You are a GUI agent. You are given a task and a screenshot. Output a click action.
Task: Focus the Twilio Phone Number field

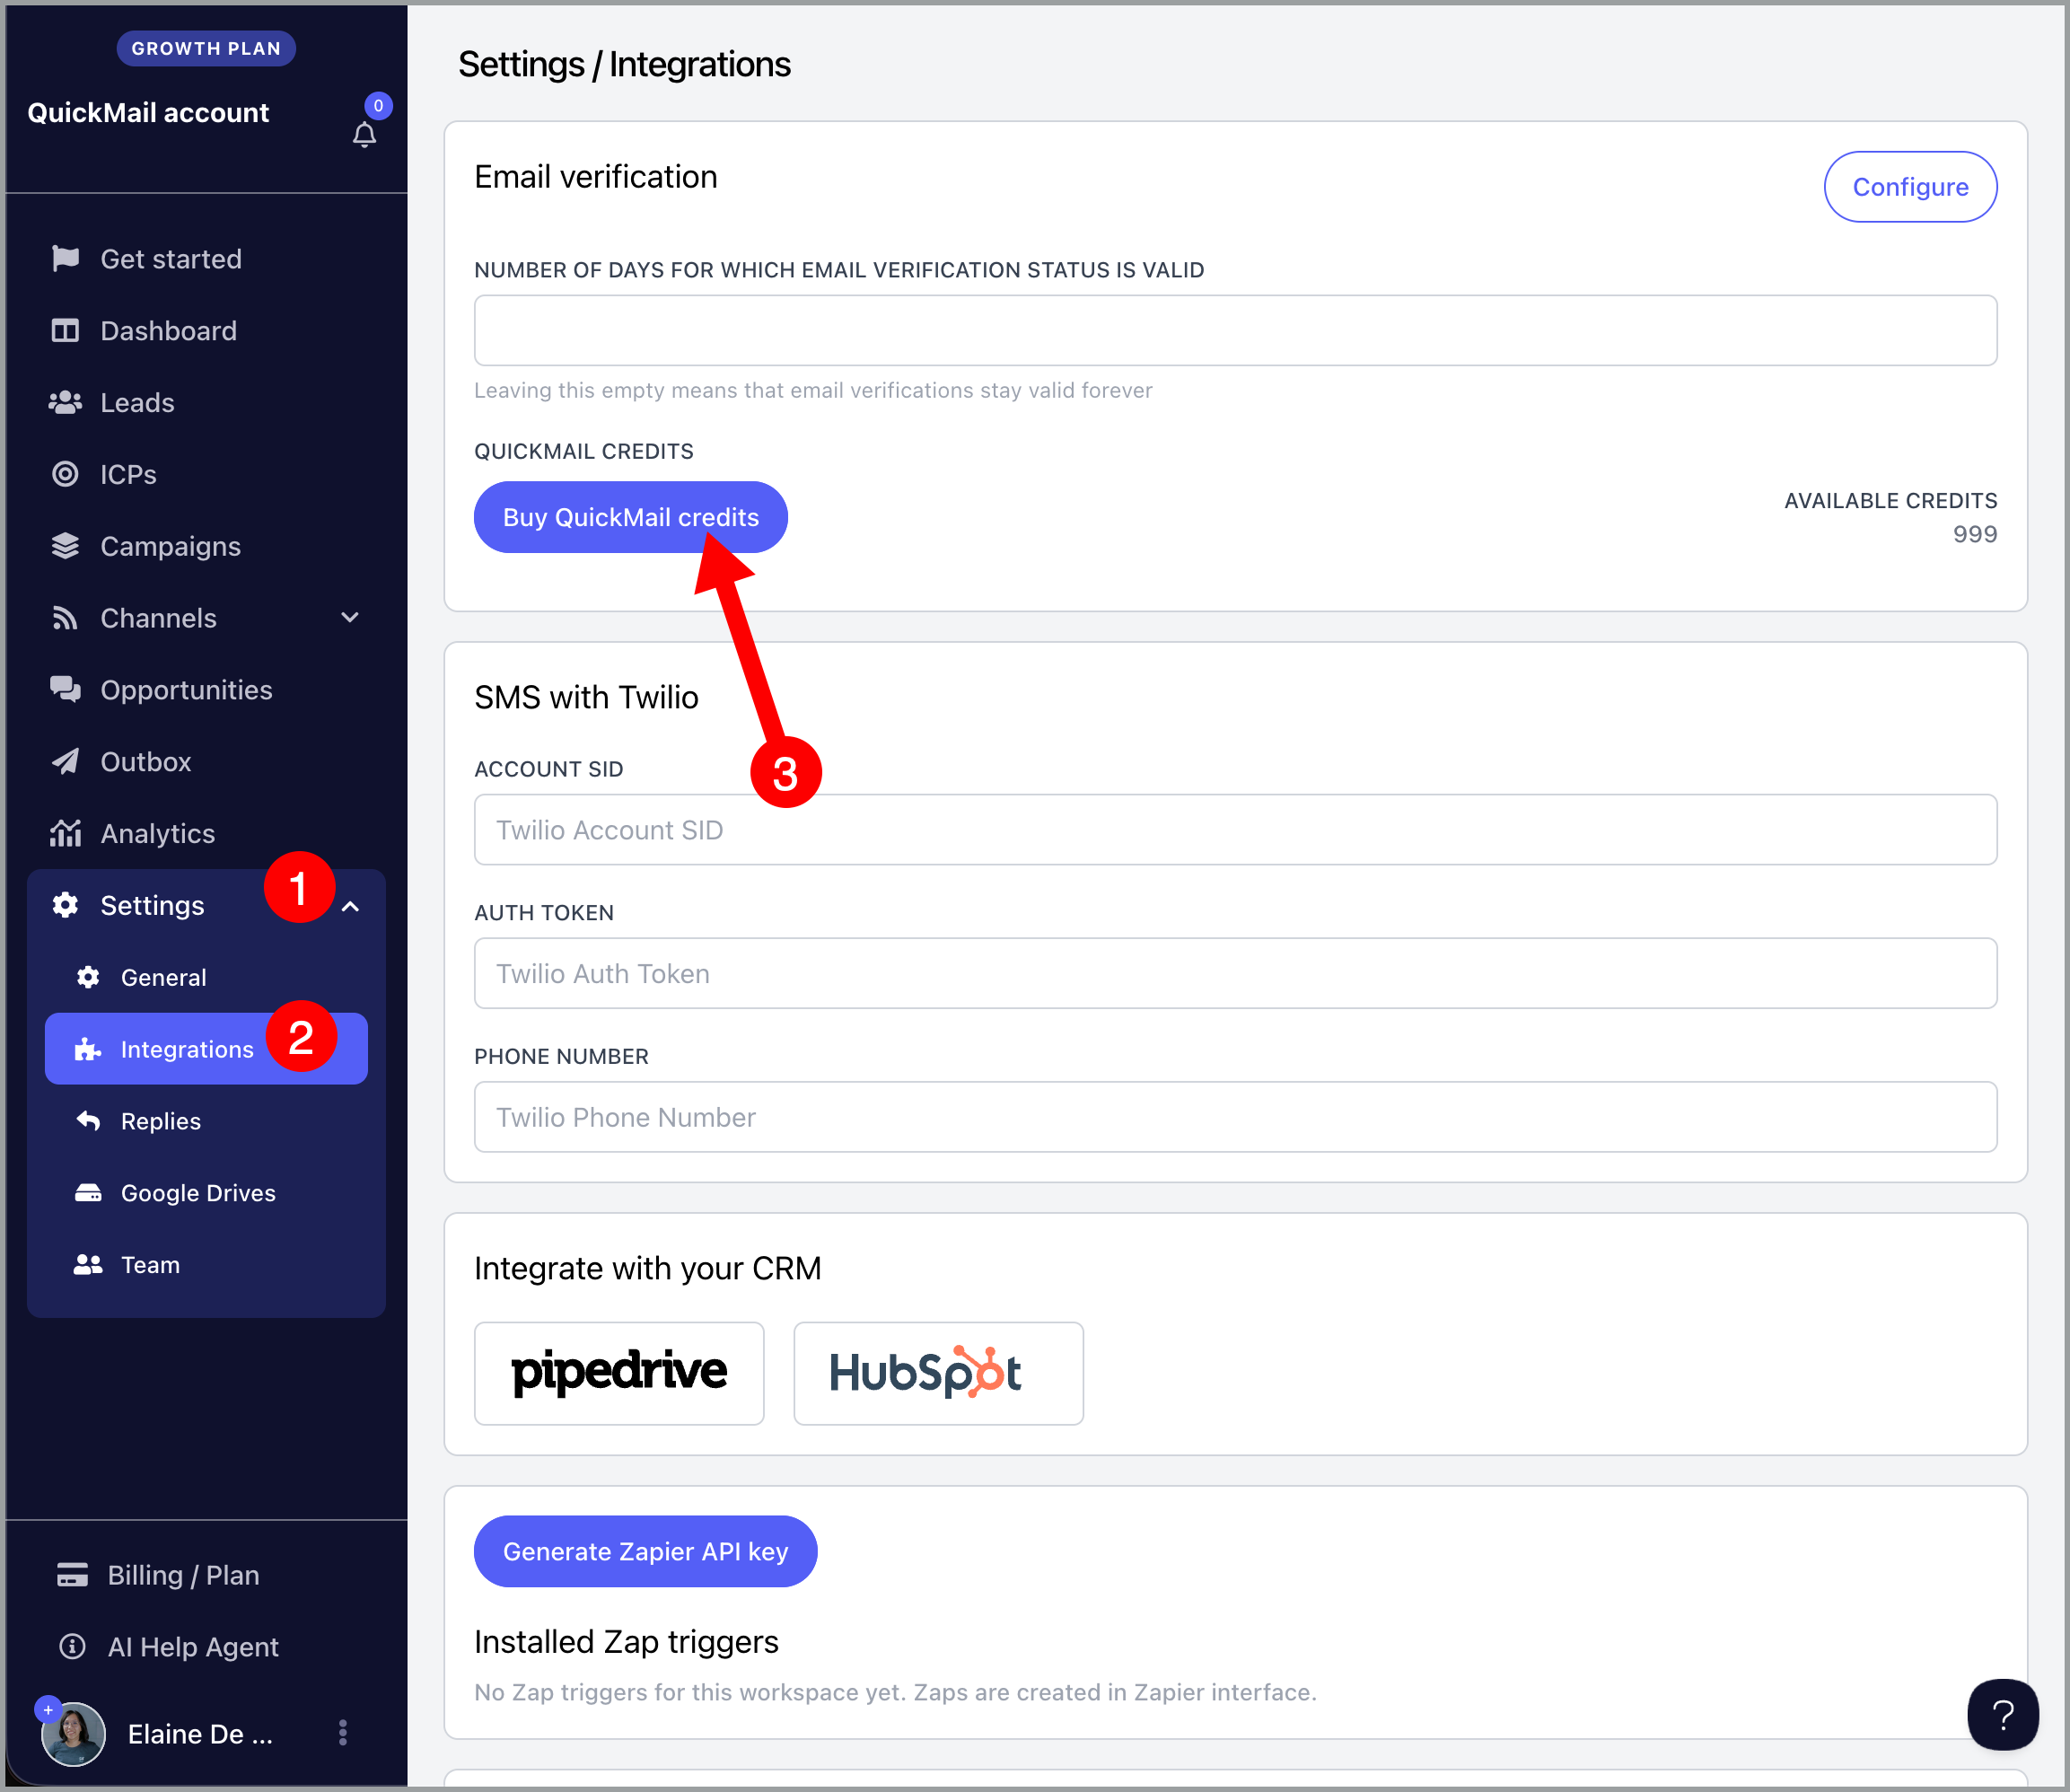[1236, 1117]
